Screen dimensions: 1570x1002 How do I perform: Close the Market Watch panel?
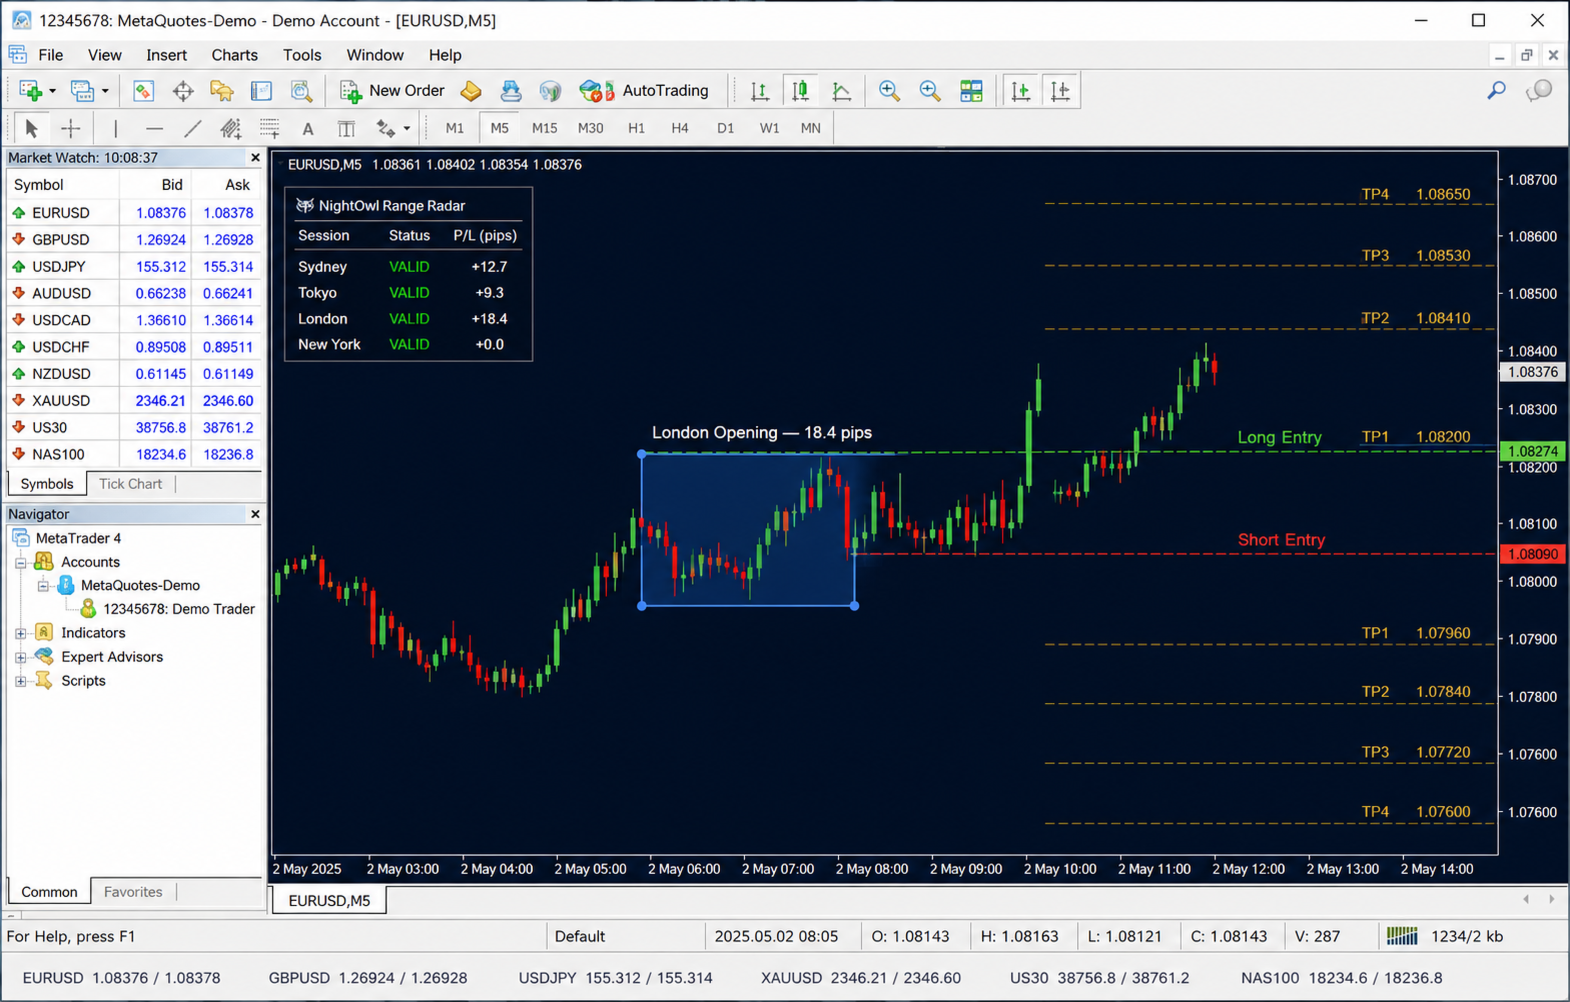click(255, 158)
